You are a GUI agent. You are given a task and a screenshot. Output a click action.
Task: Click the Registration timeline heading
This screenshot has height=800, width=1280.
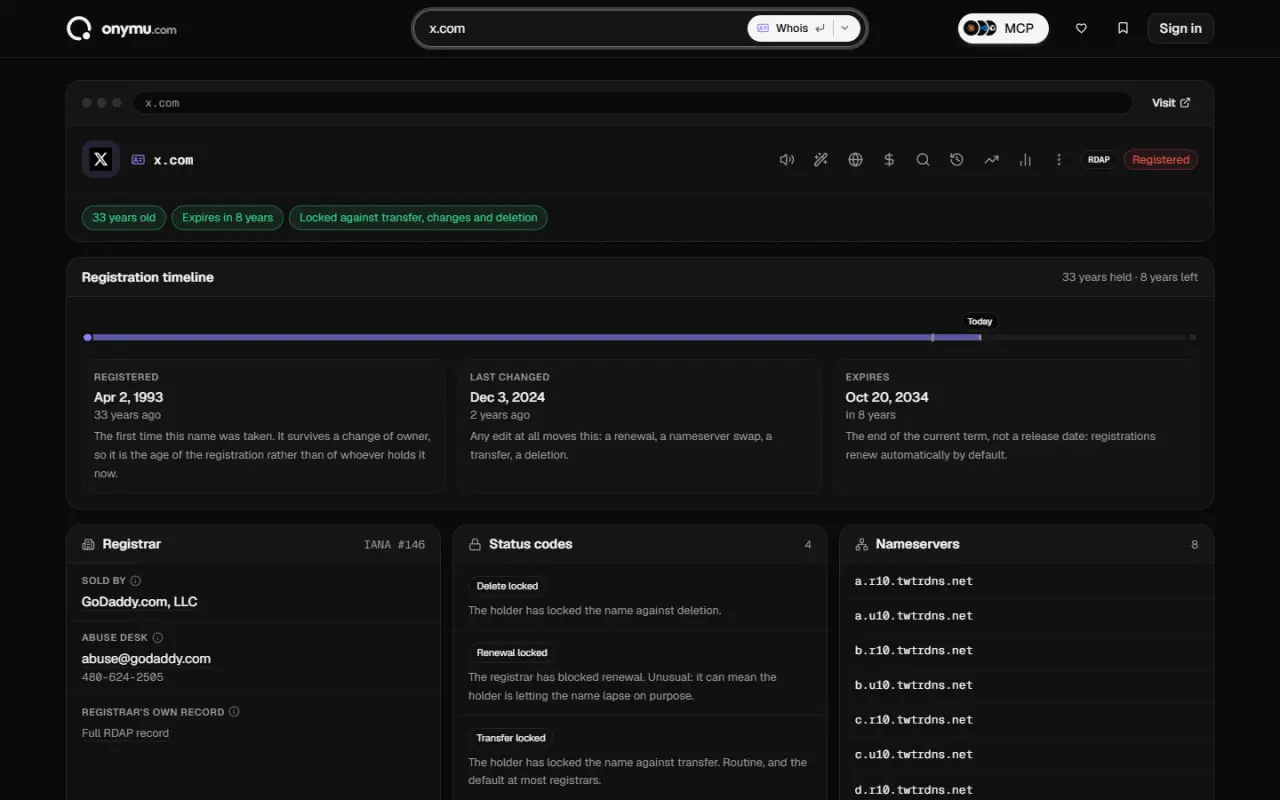tap(148, 277)
